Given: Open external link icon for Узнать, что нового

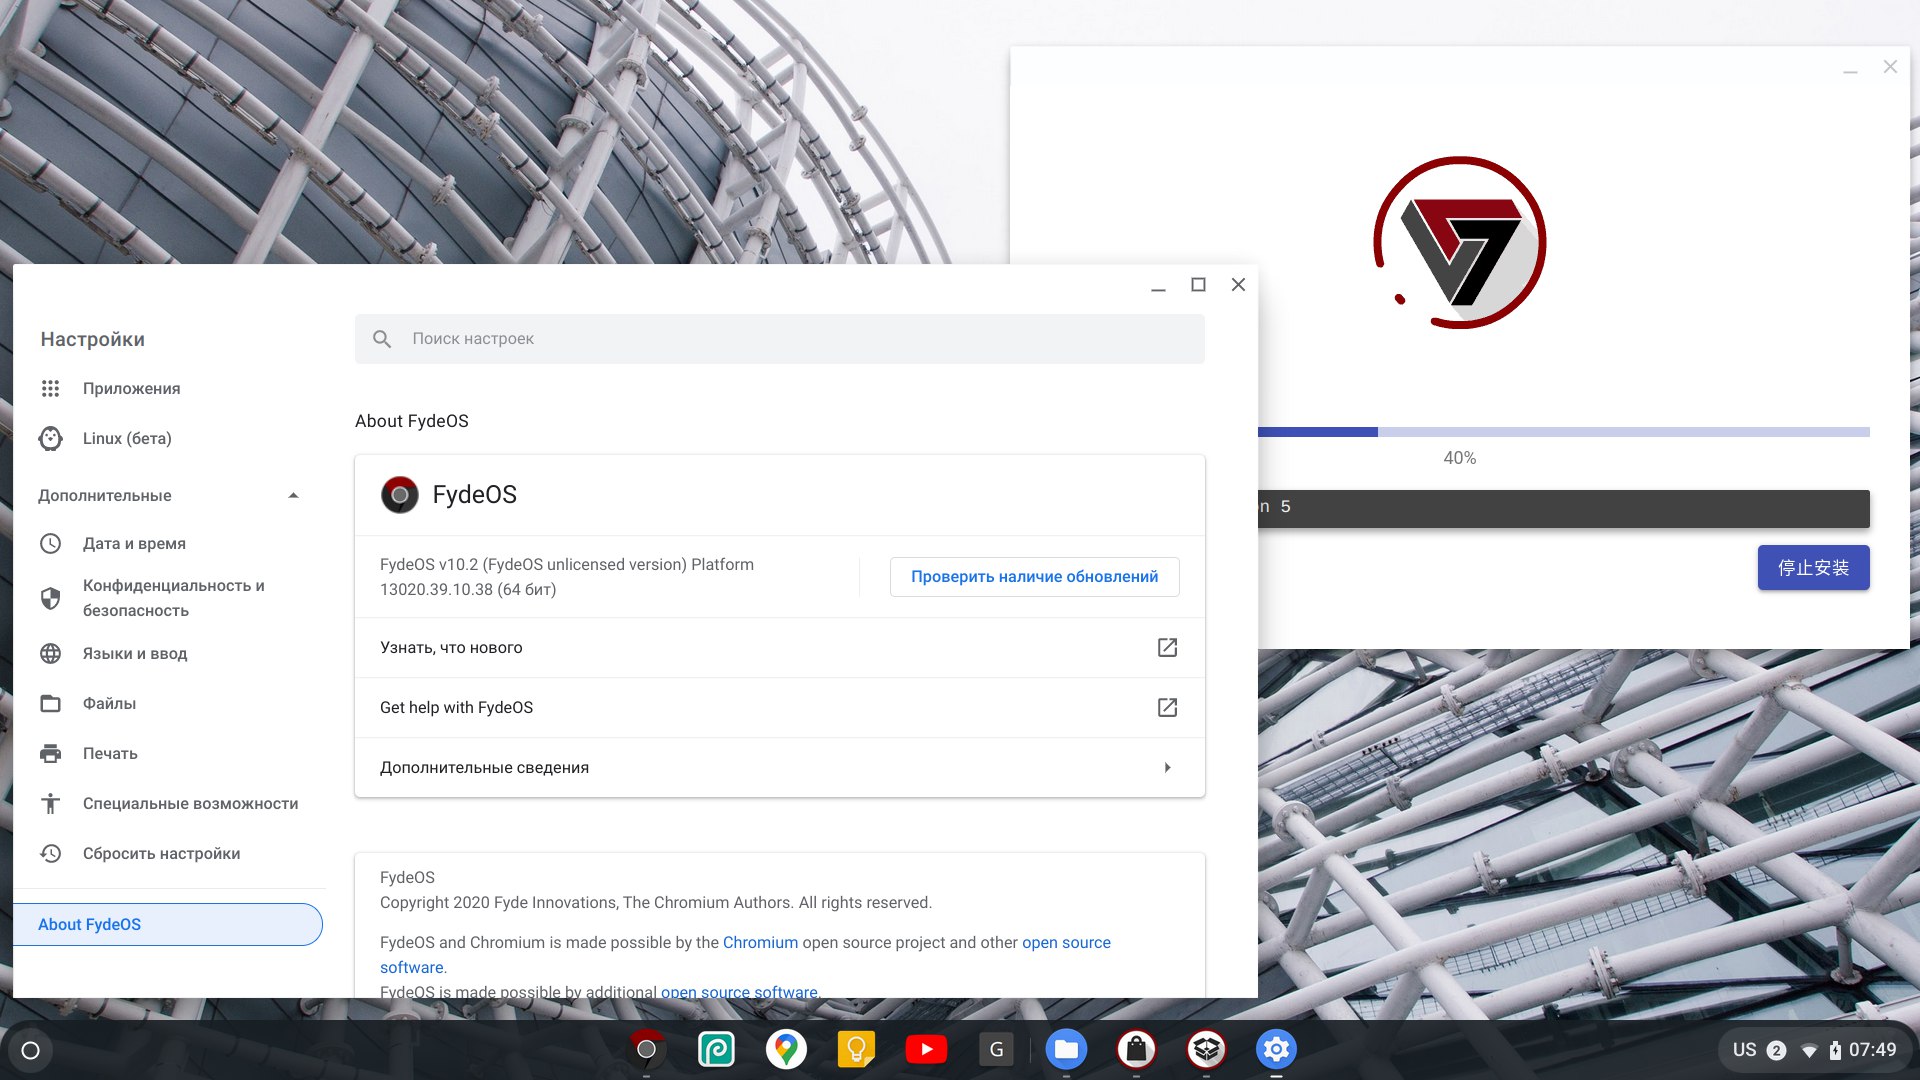Looking at the screenshot, I should [1167, 647].
